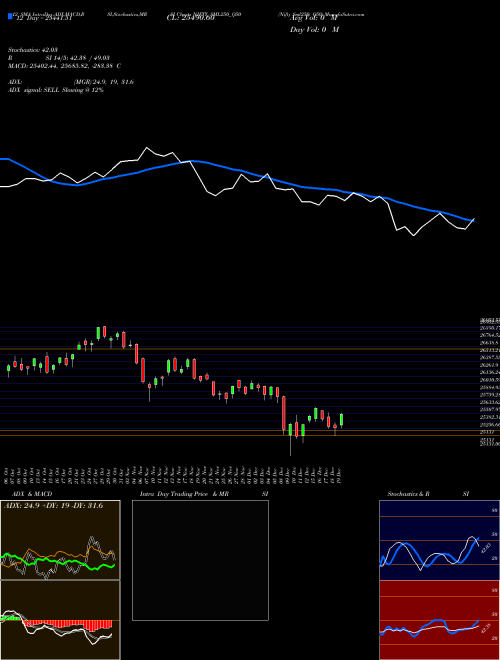Click the red RSI chart panel
The width and height of the screenshot is (500, 660).
[x=439, y=620]
